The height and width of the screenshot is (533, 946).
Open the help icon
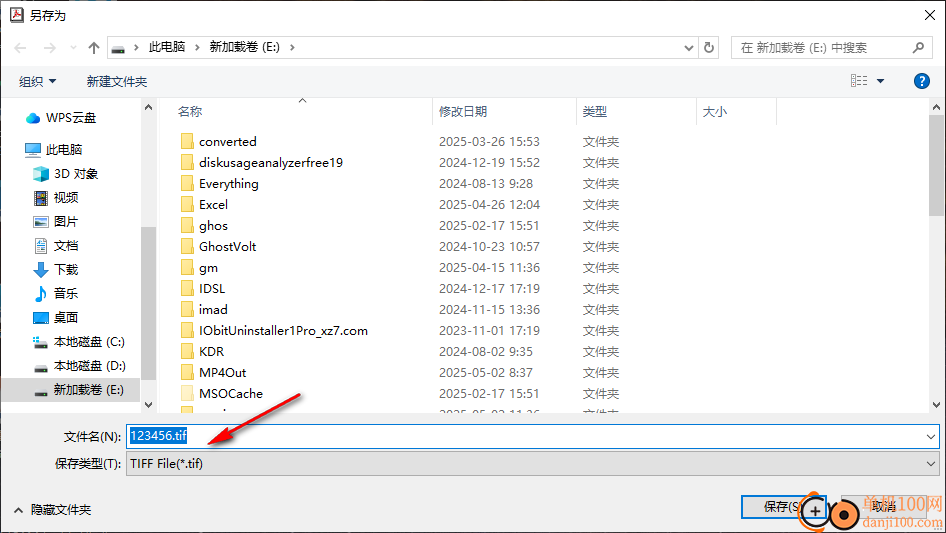(921, 81)
